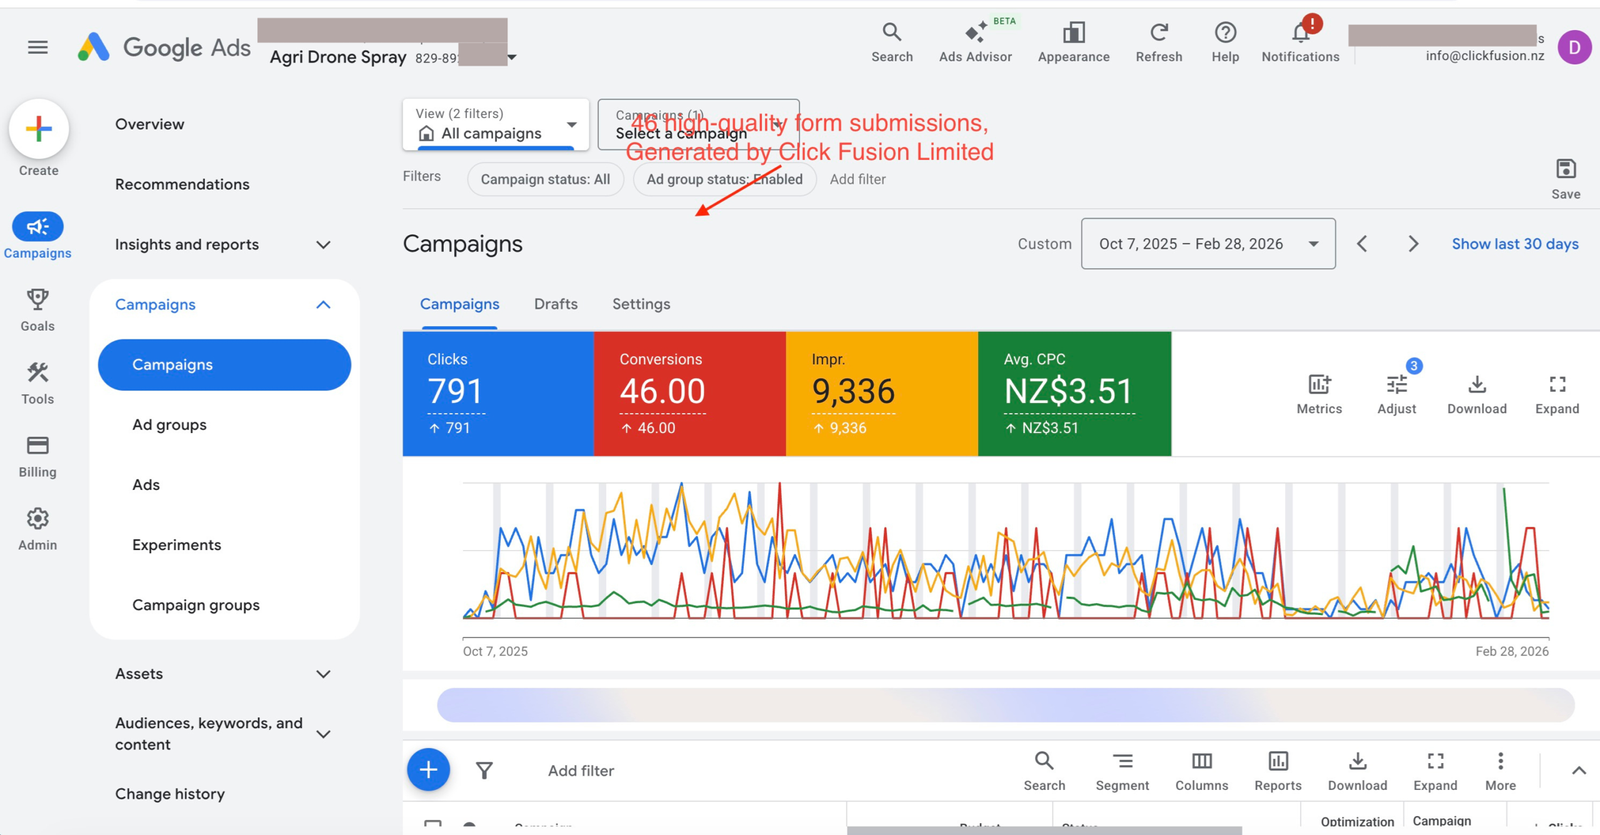Click the Columns icon in table toolbar
1600x835 pixels.
(x=1201, y=771)
